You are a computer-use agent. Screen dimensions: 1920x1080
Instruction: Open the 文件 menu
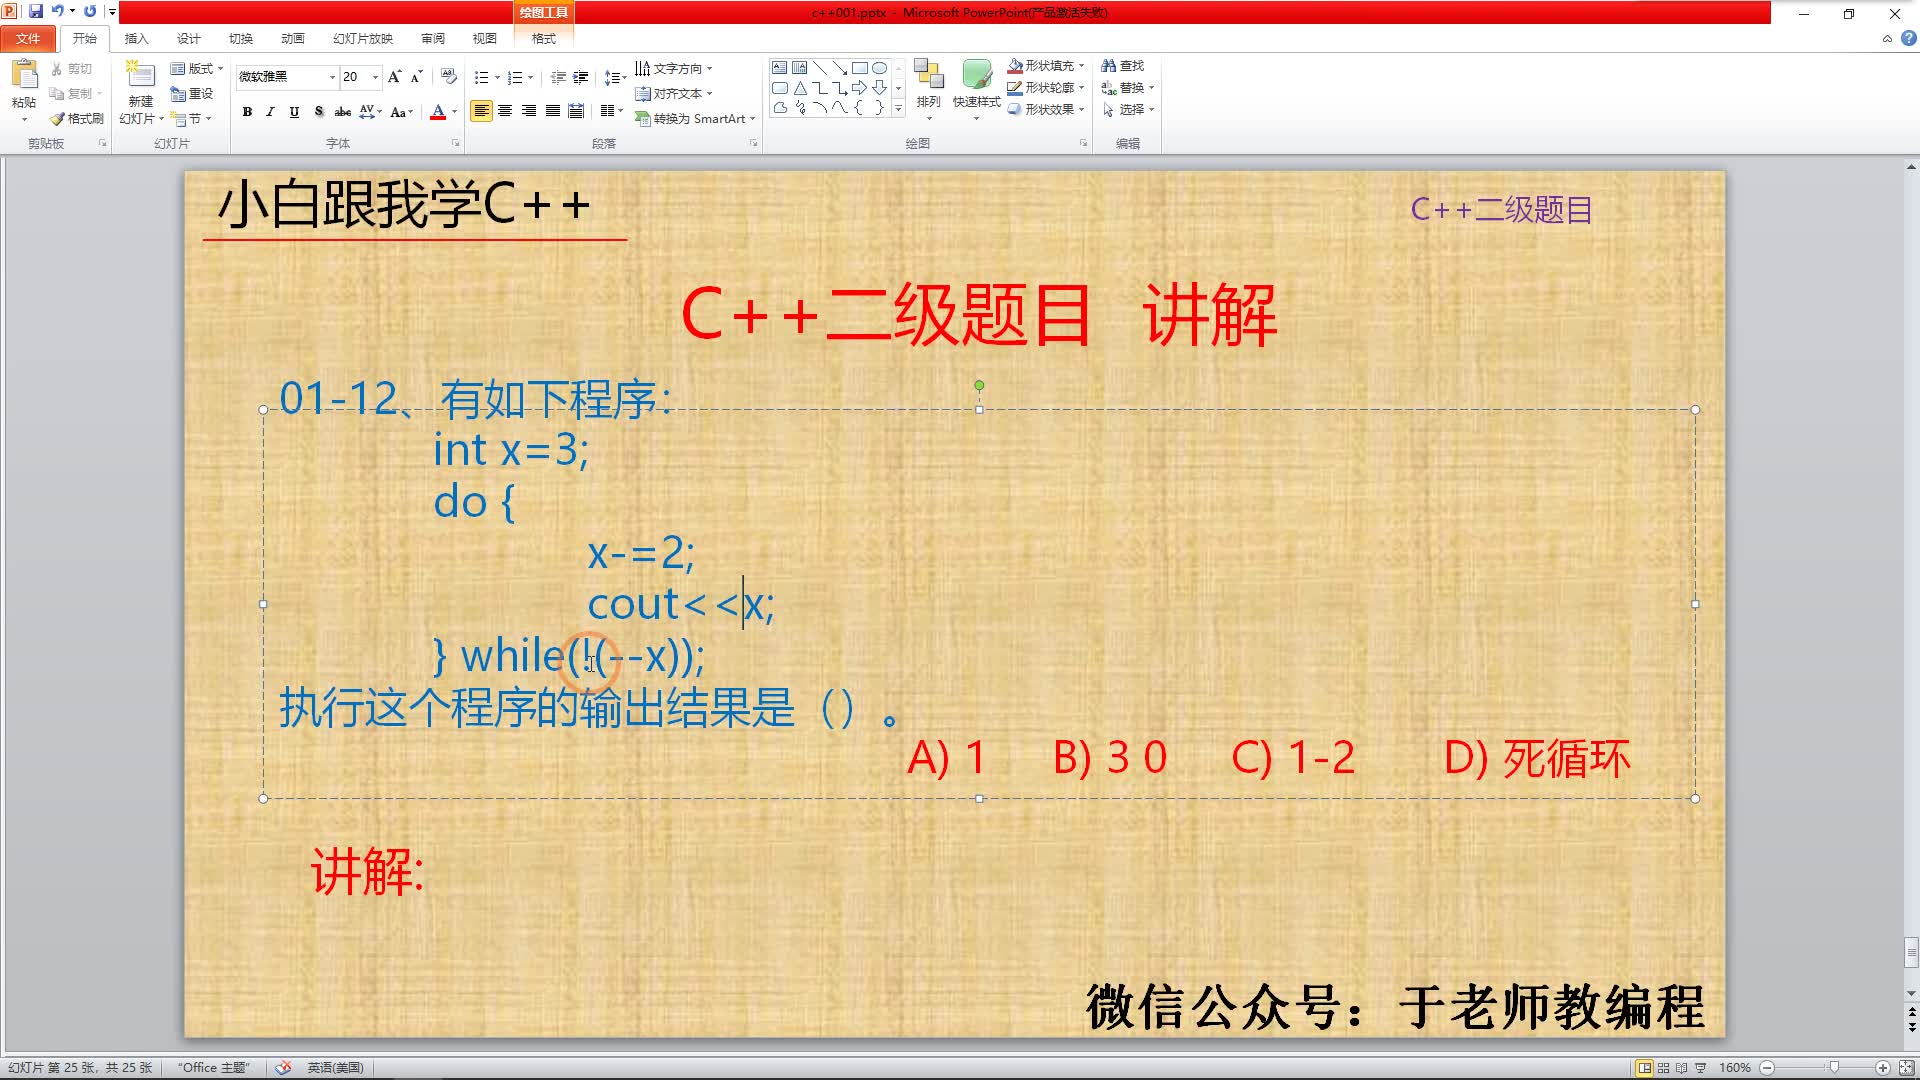pos(29,38)
